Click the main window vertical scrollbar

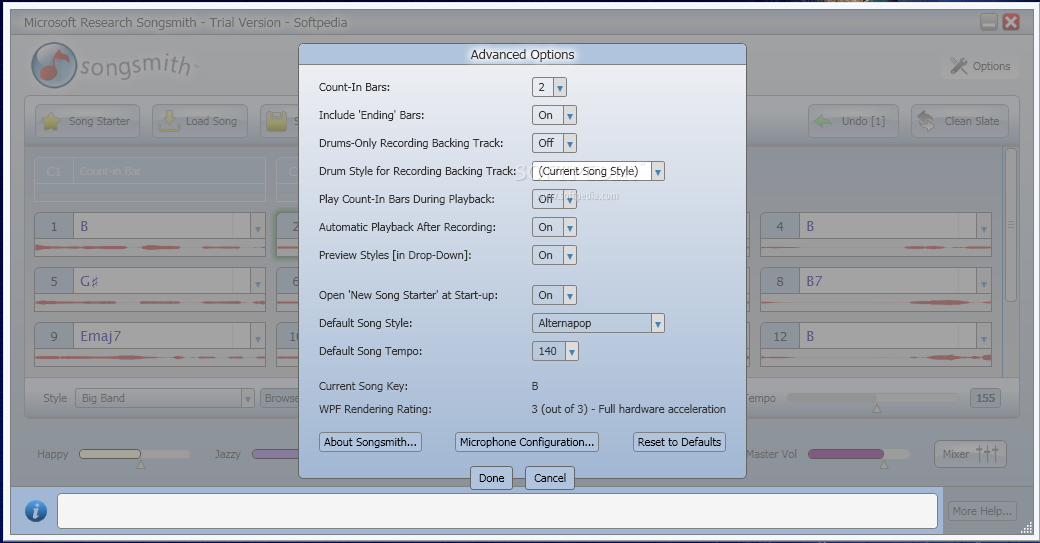coord(1011,225)
